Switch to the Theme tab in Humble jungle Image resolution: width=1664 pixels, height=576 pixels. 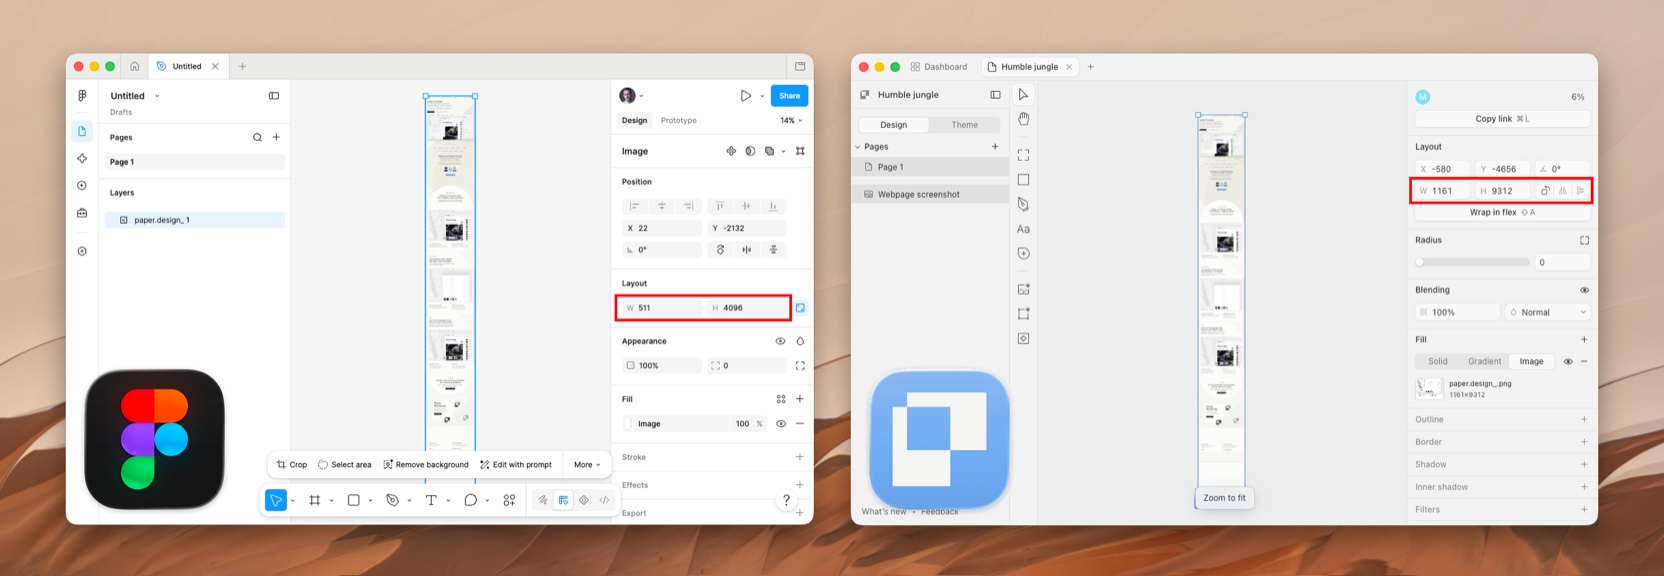pyautogui.click(x=964, y=125)
